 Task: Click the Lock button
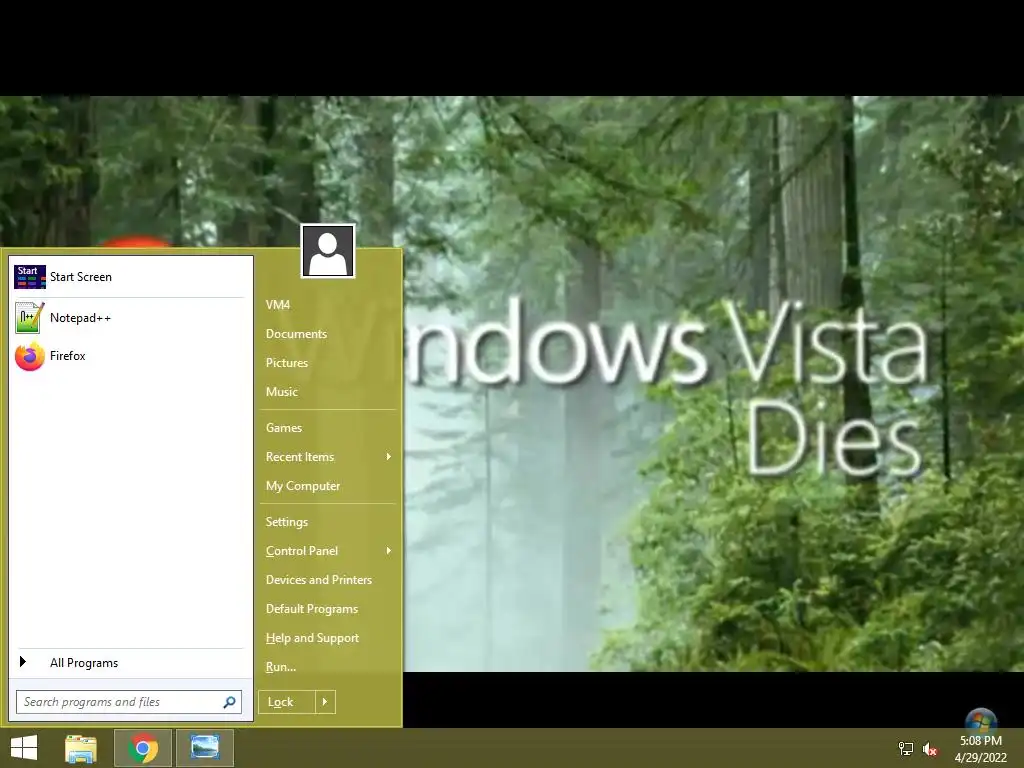point(287,702)
